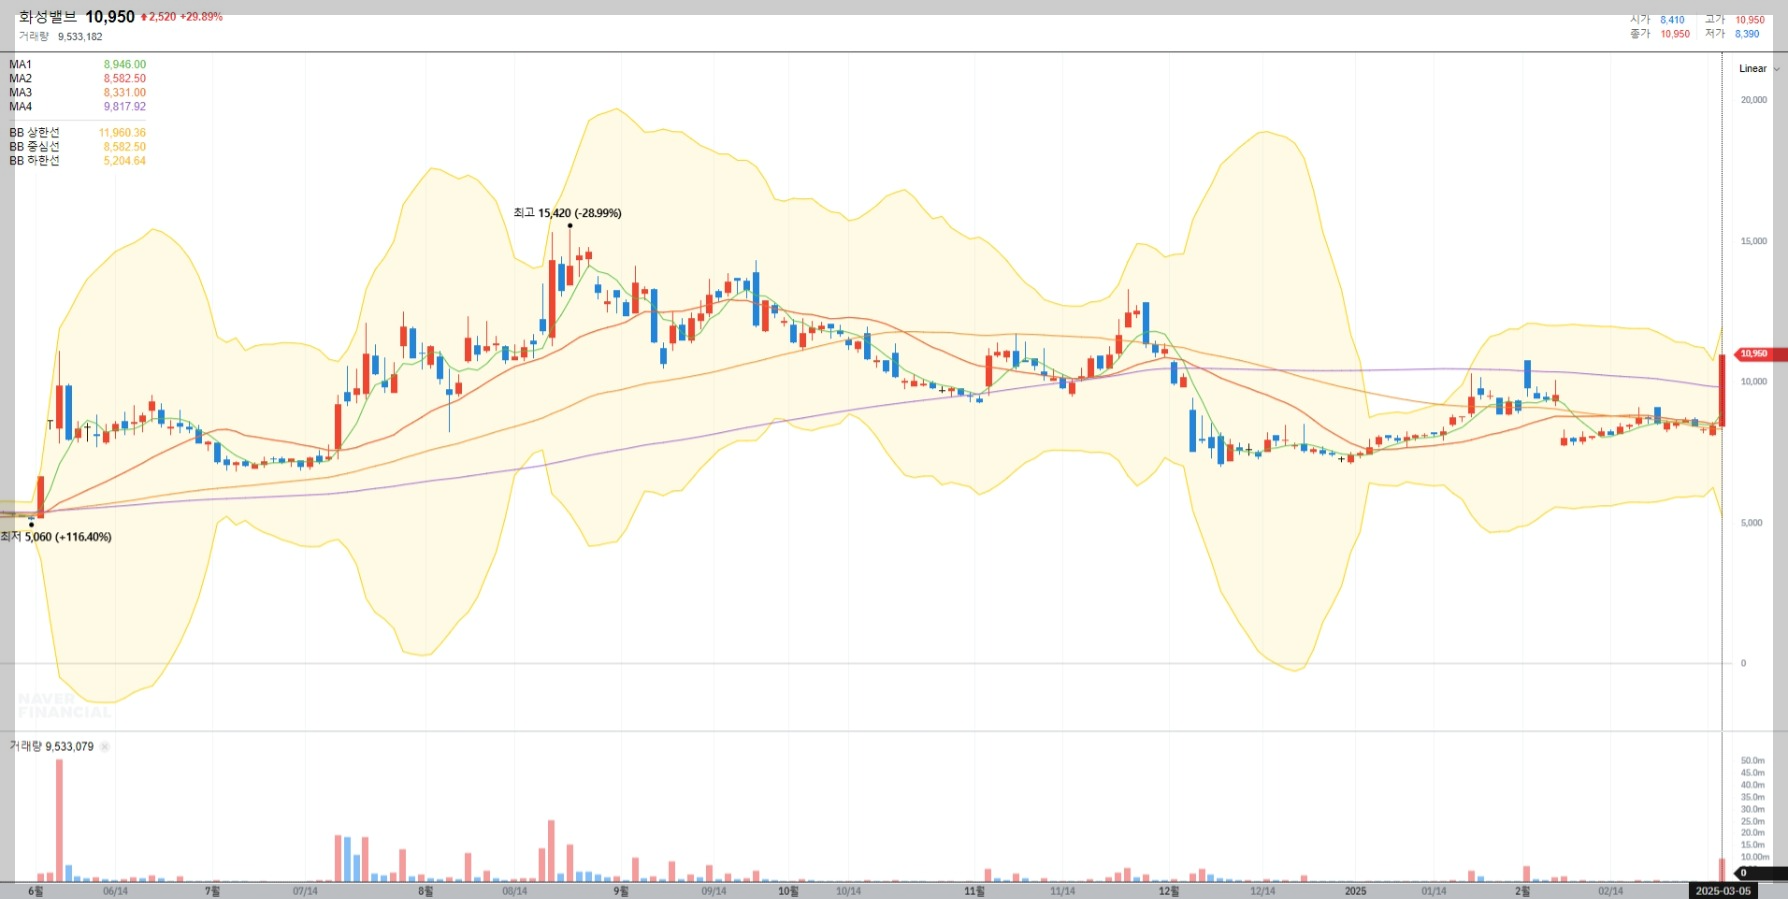Click the 최고 15,420 high marker label
The height and width of the screenshot is (899, 1788).
pyautogui.click(x=567, y=213)
